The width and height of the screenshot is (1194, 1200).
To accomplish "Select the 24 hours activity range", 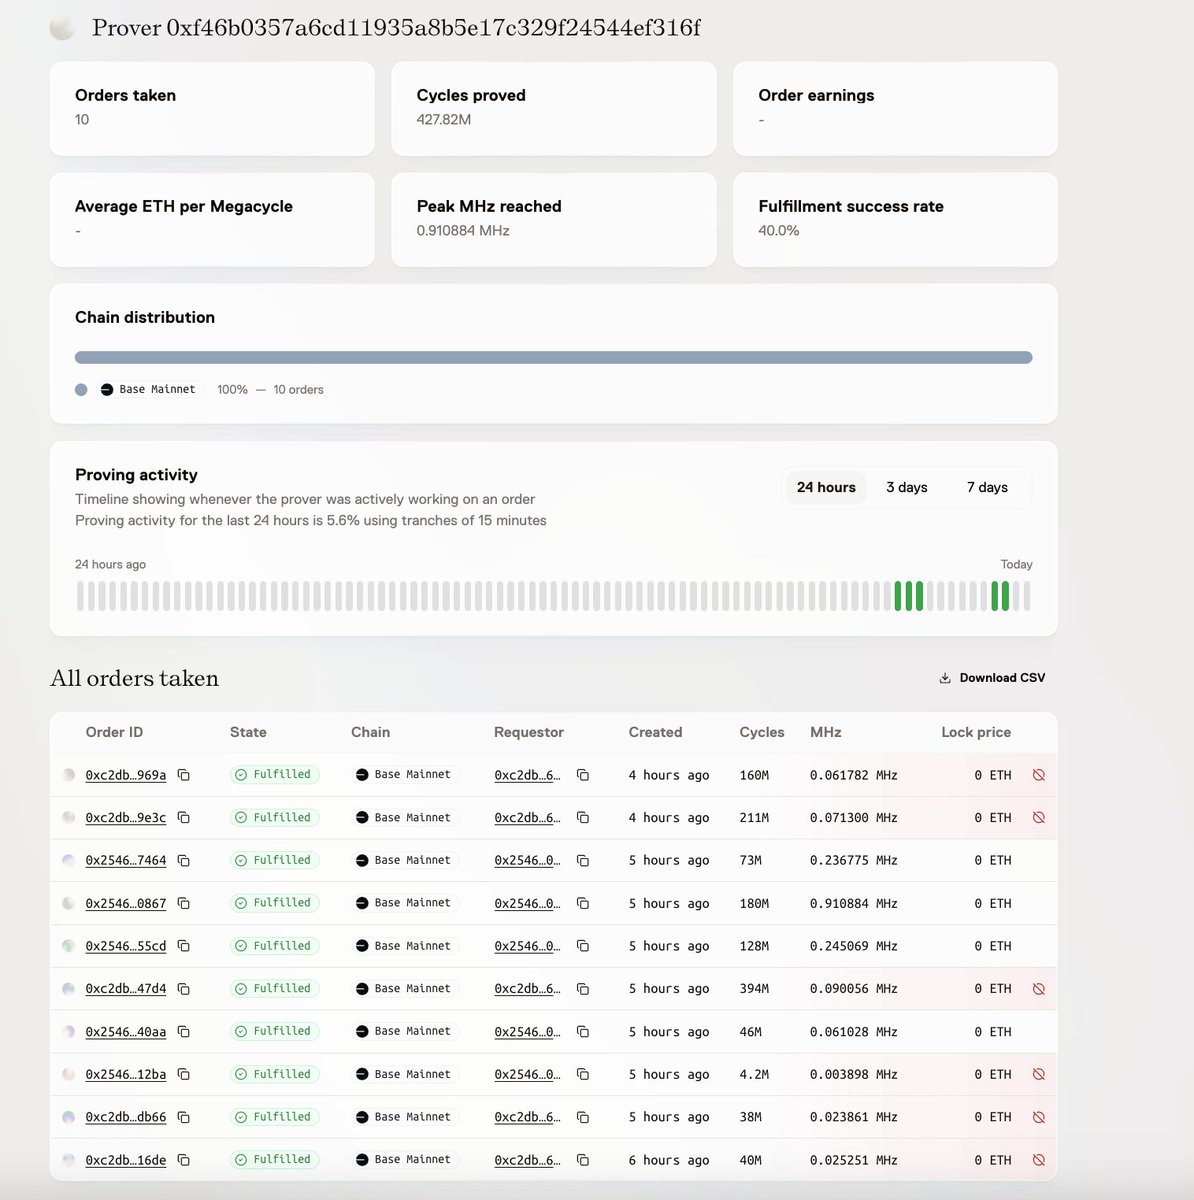I will 826,487.
